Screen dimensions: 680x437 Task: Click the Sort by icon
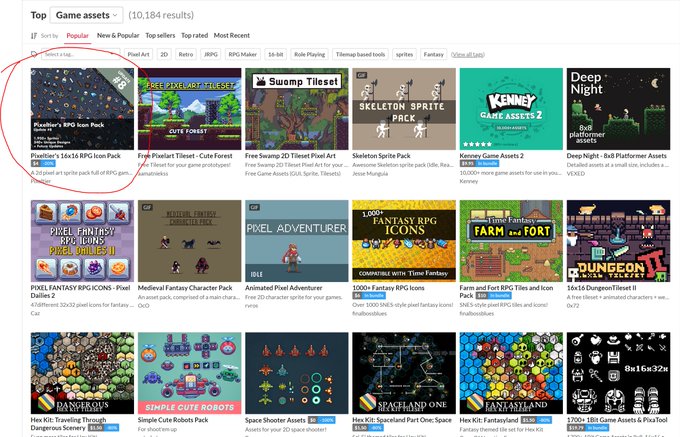point(34,36)
